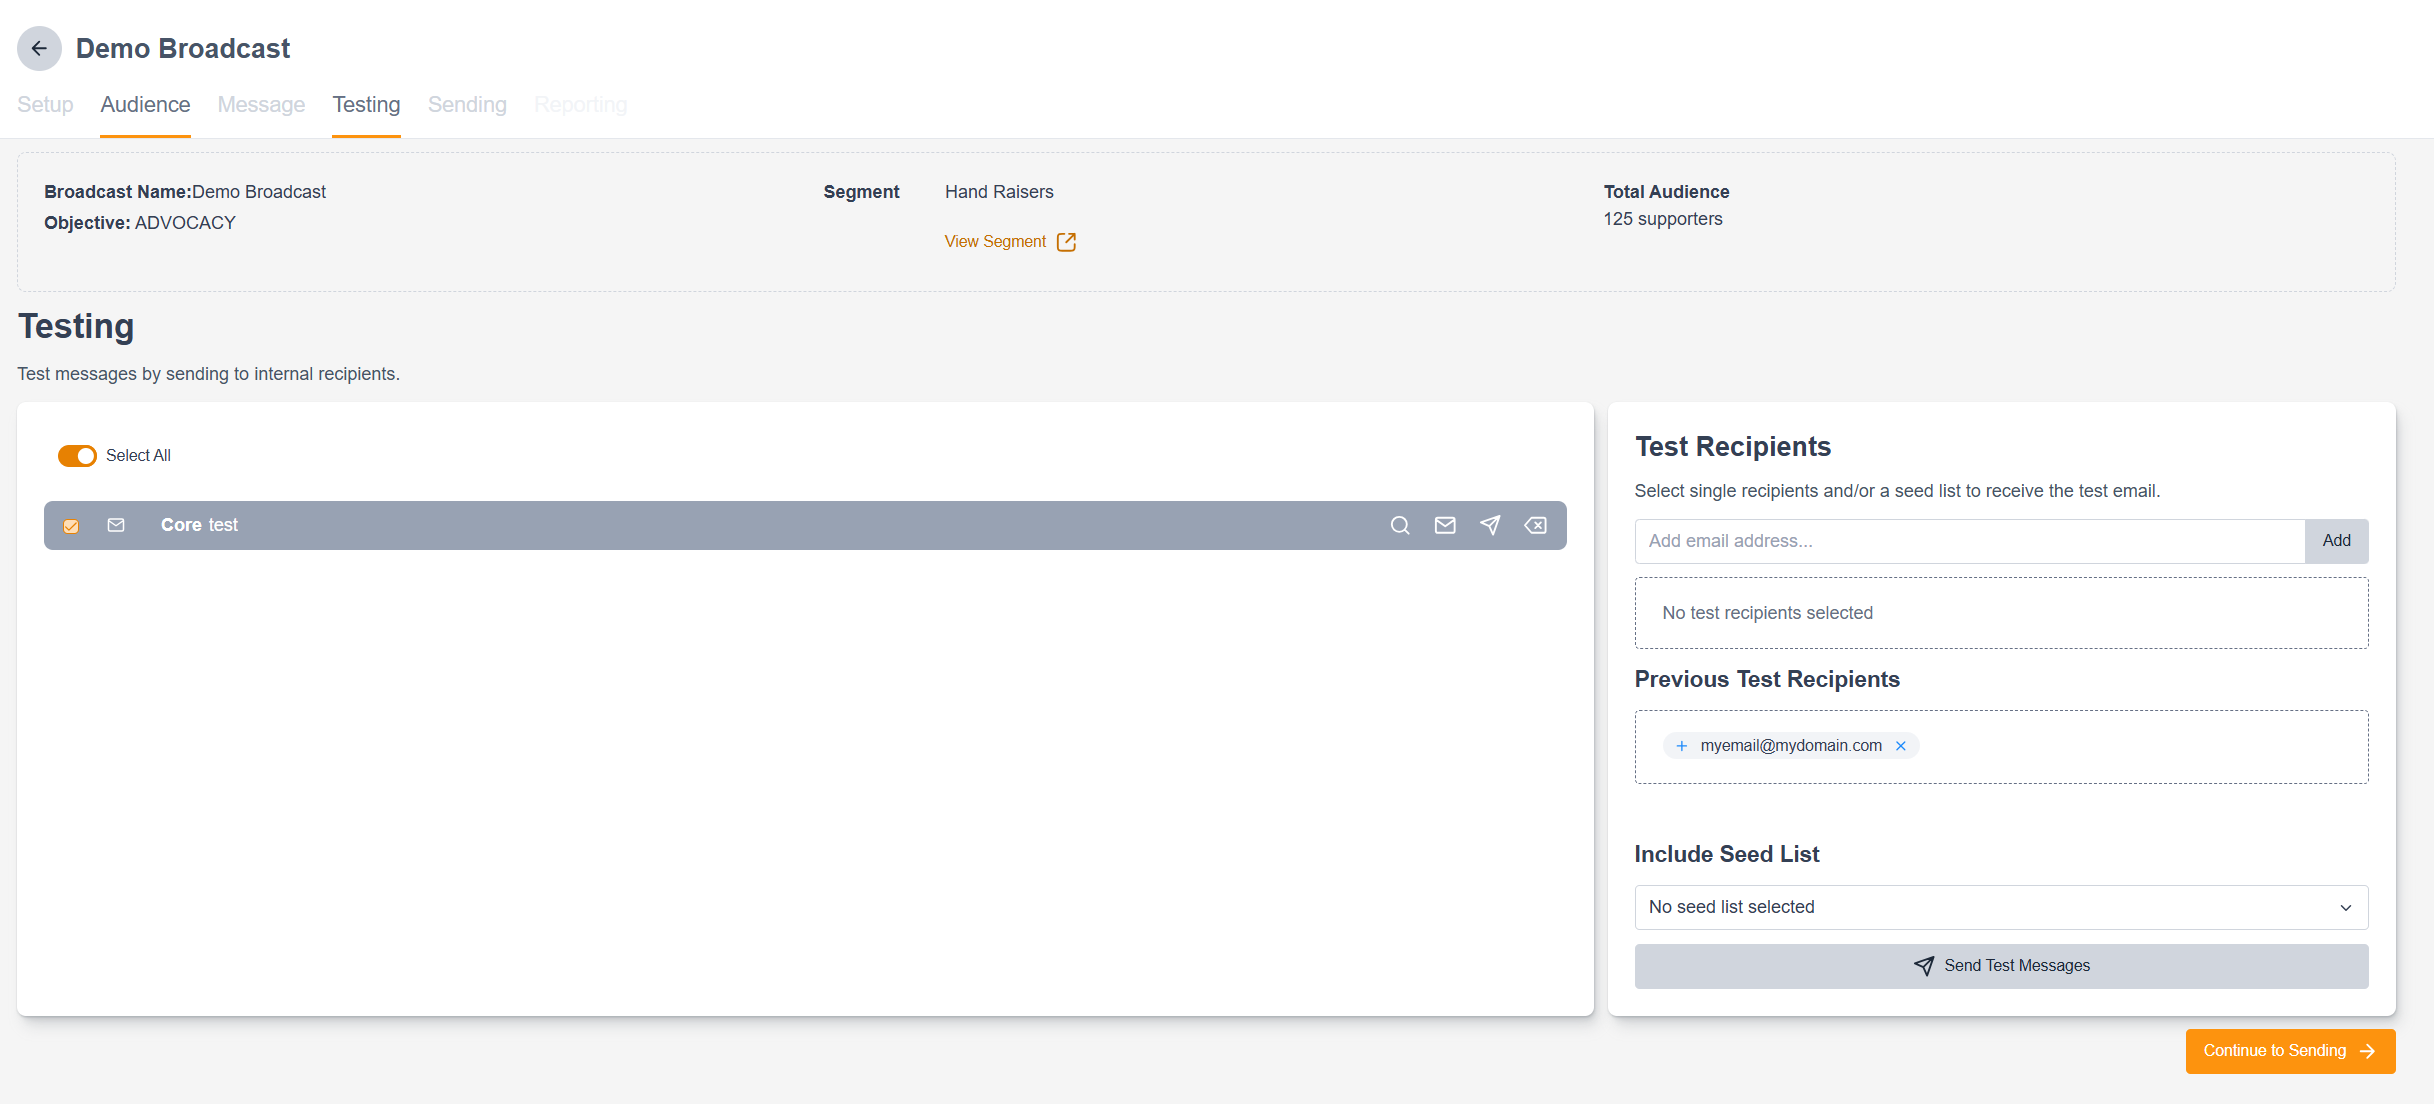Click Send Test Messages button
This screenshot has height=1104, width=2434.
point(2001,966)
